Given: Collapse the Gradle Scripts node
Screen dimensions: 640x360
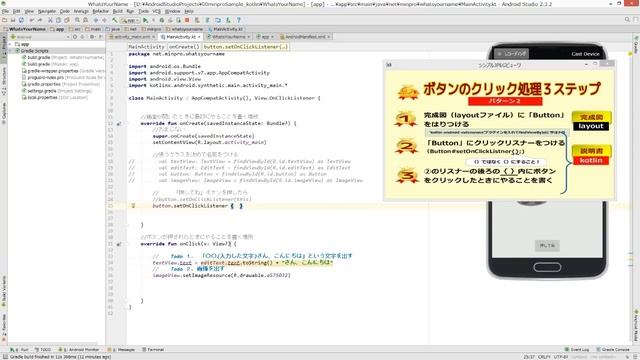Looking at the screenshot, I should click(11, 51).
